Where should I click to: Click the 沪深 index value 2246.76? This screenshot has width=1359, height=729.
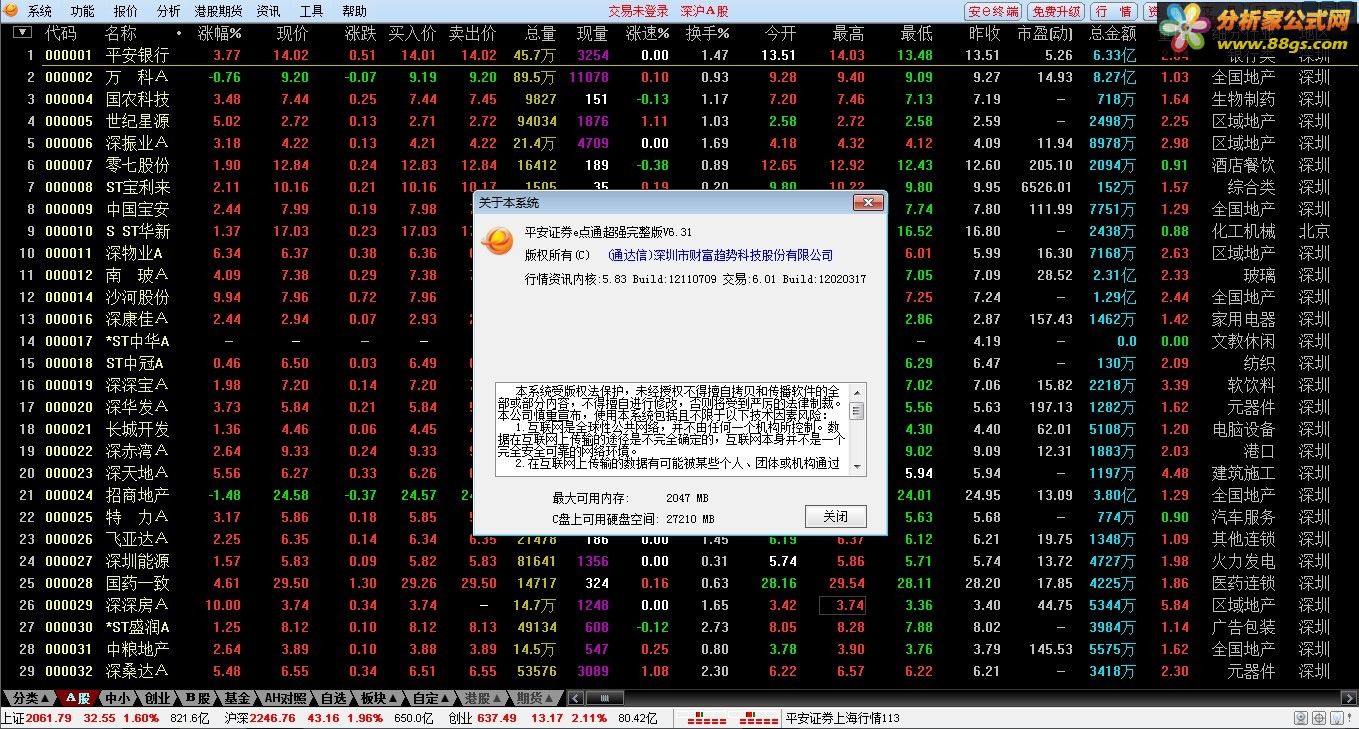[273, 718]
